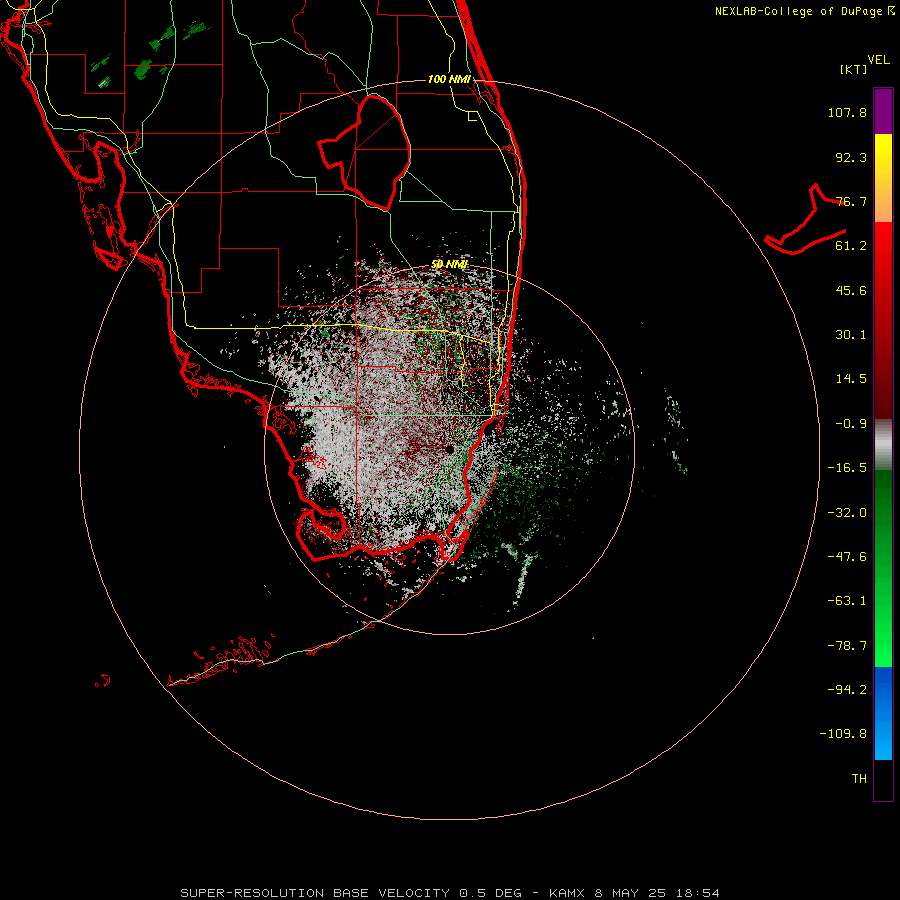Click the 45.6 legend value
The width and height of the screenshot is (900, 900).
pyautogui.click(x=851, y=290)
